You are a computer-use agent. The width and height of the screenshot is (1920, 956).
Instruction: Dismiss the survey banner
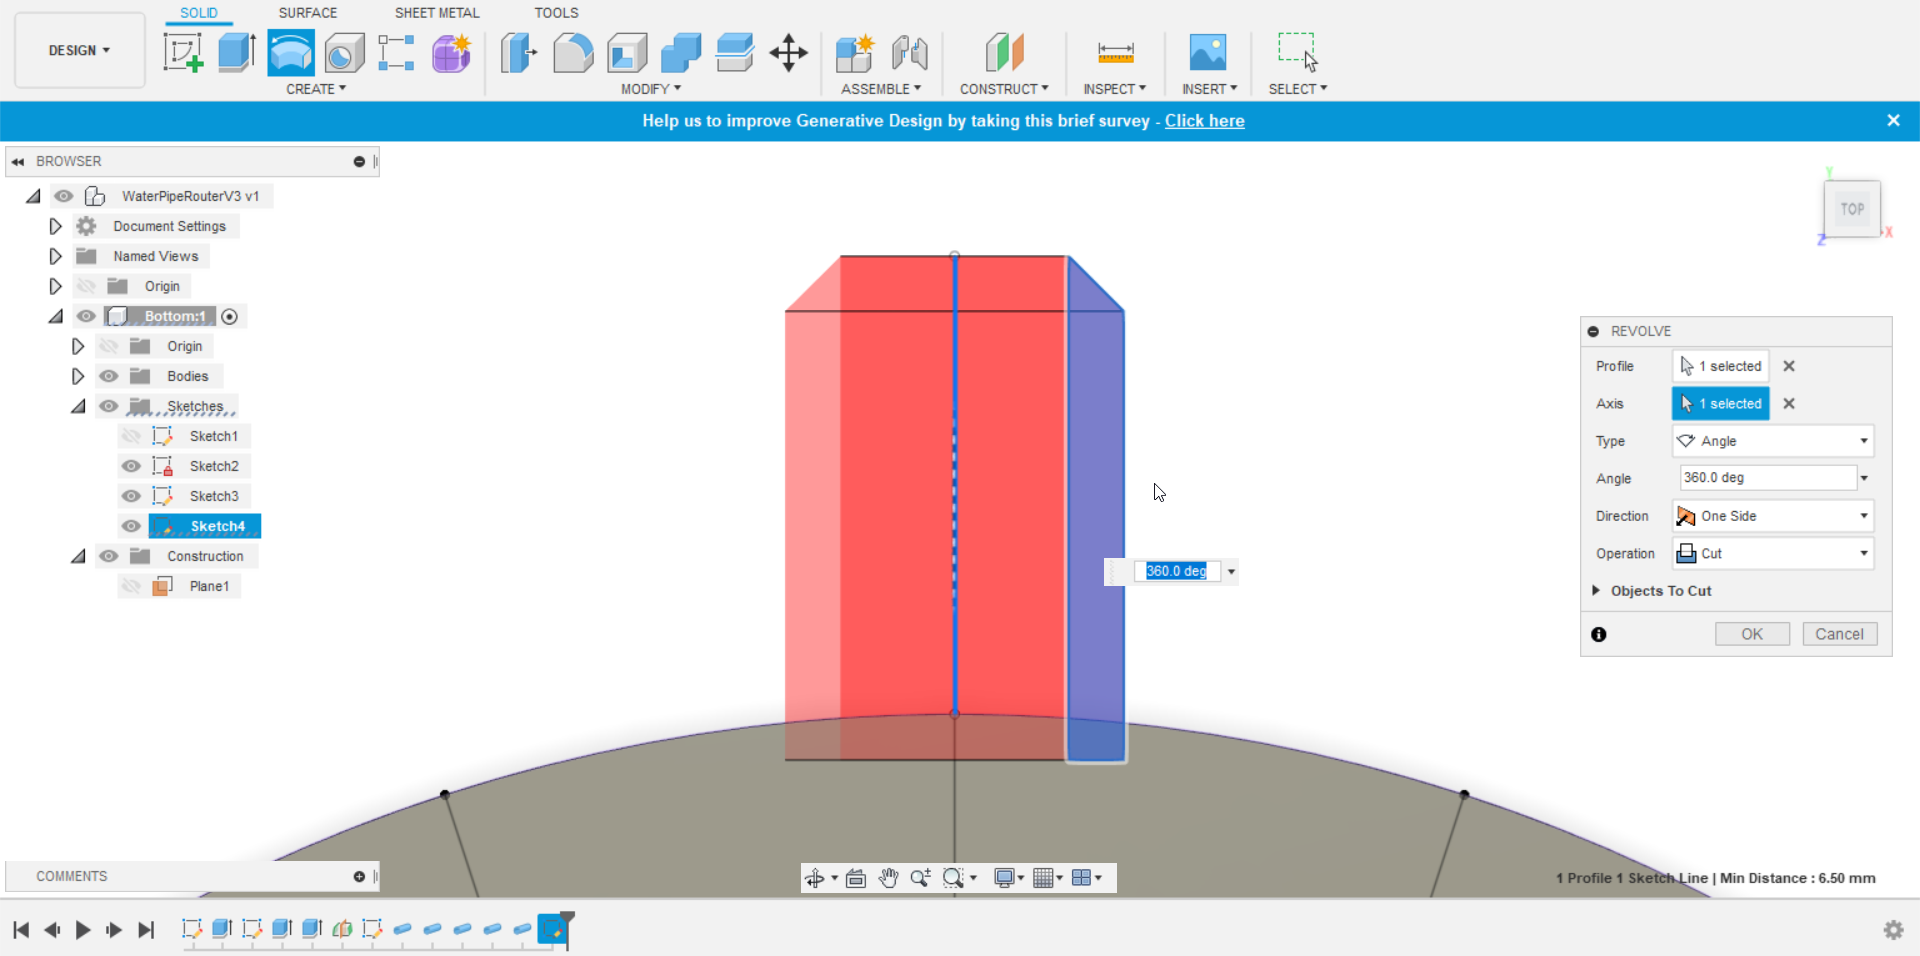click(1893, 120)
